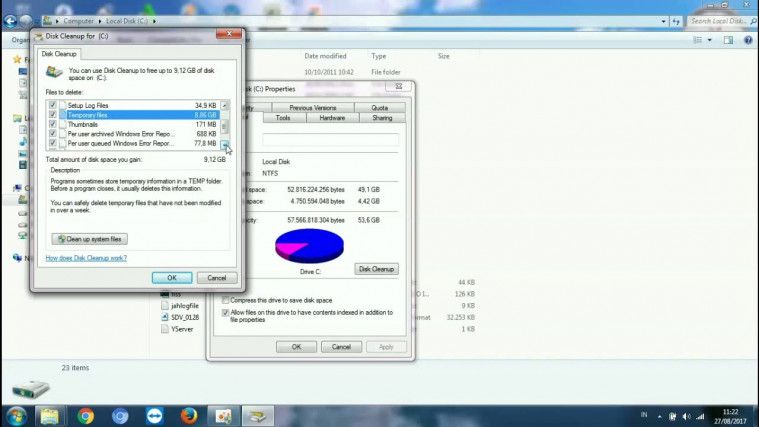This screenshot has height=427, width=759.
Task: Sort by the Date modified column
Action: click(x=325, y=56)
